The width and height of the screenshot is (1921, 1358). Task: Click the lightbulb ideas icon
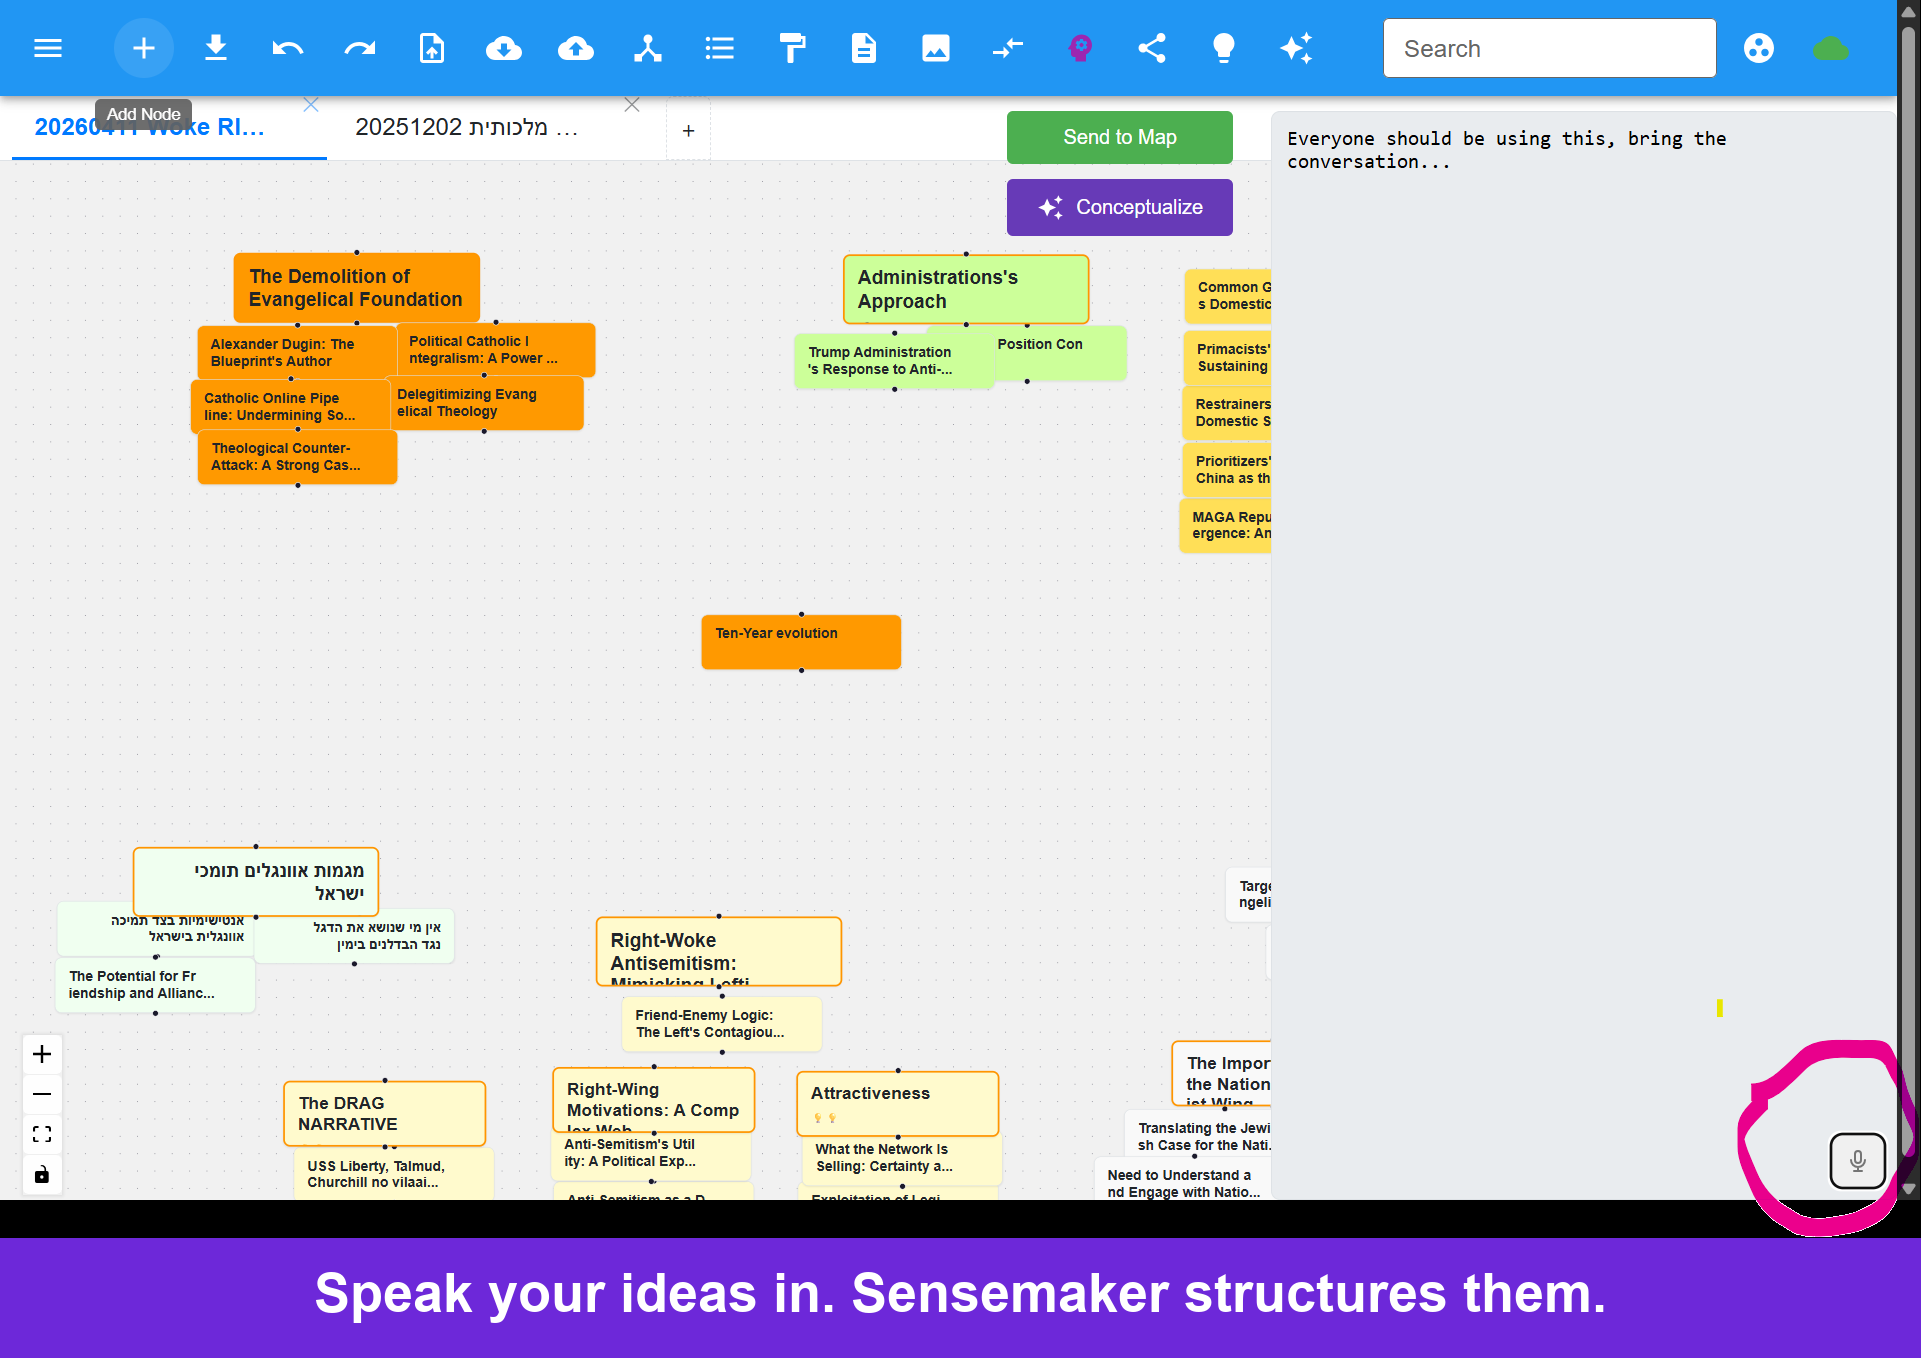(1224, 48)
